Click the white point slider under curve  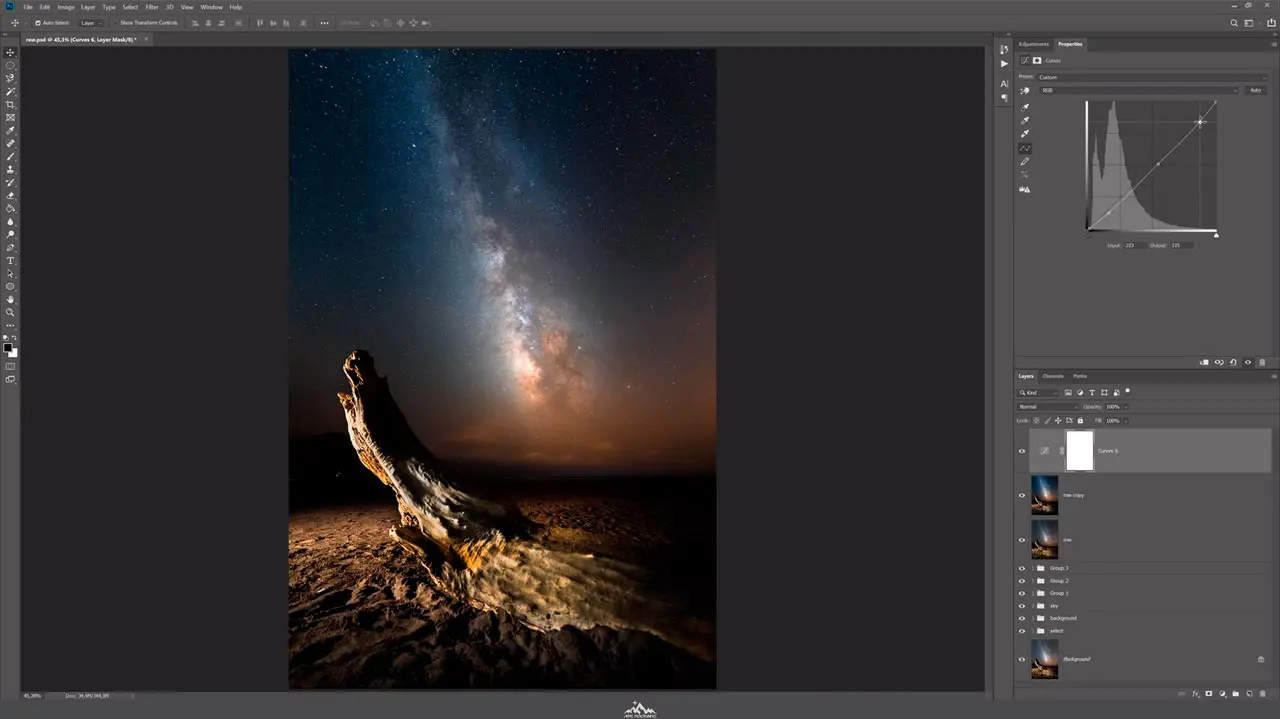click(x=1216, y=235)
